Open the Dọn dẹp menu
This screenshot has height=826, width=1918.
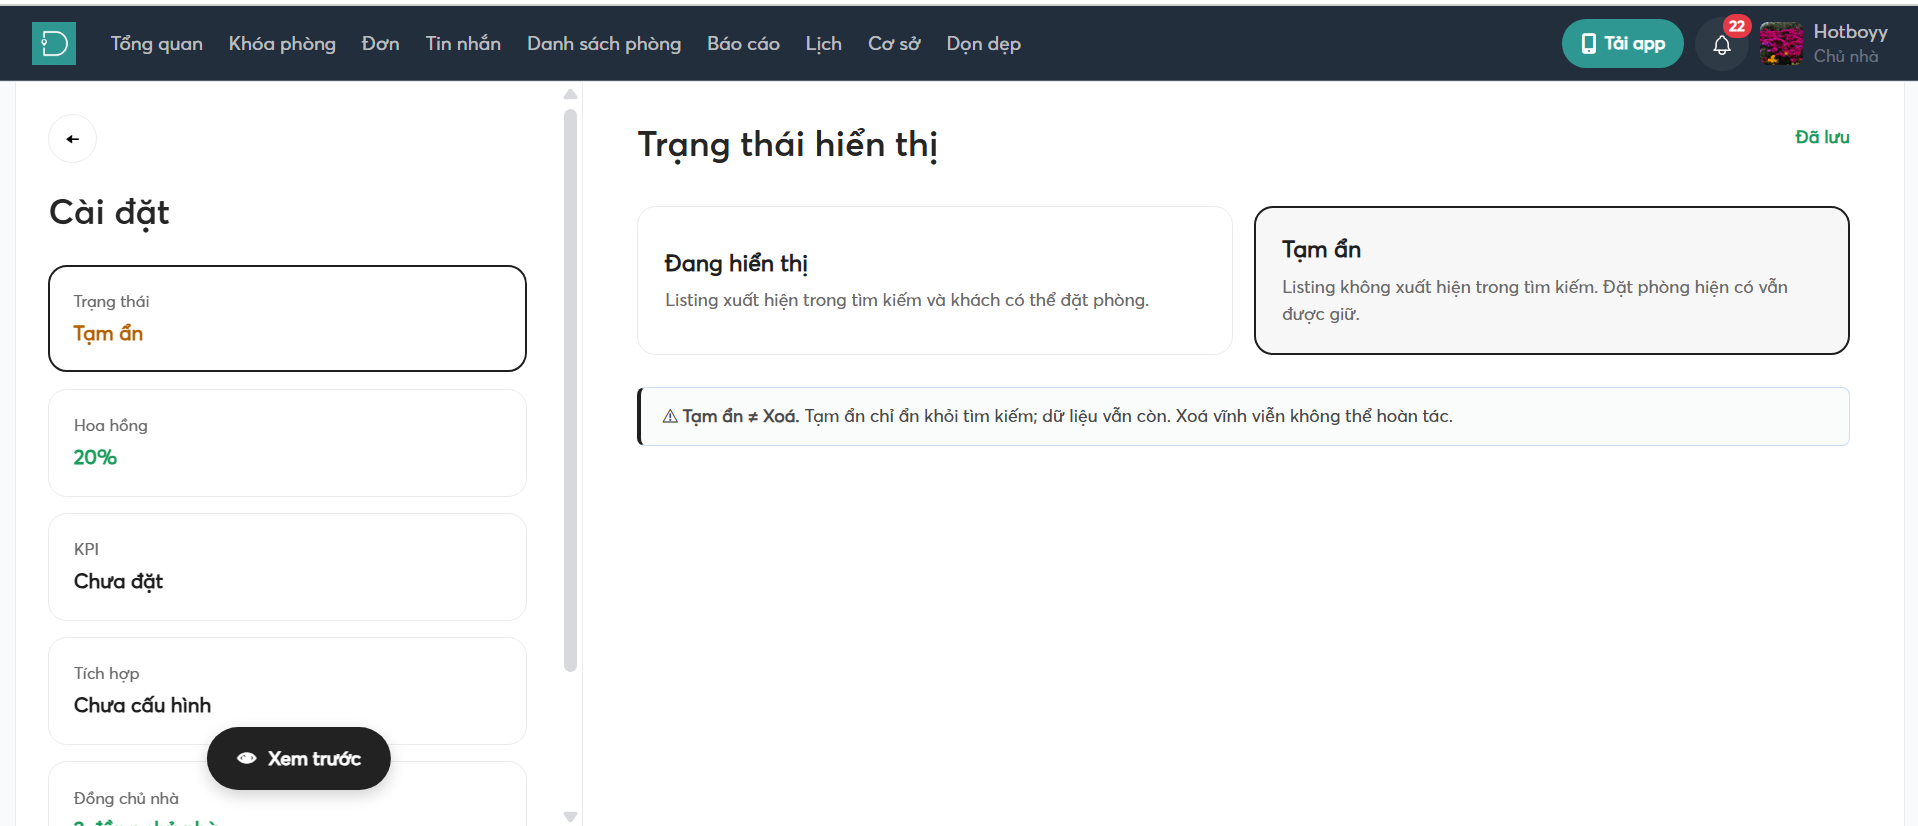984,44
